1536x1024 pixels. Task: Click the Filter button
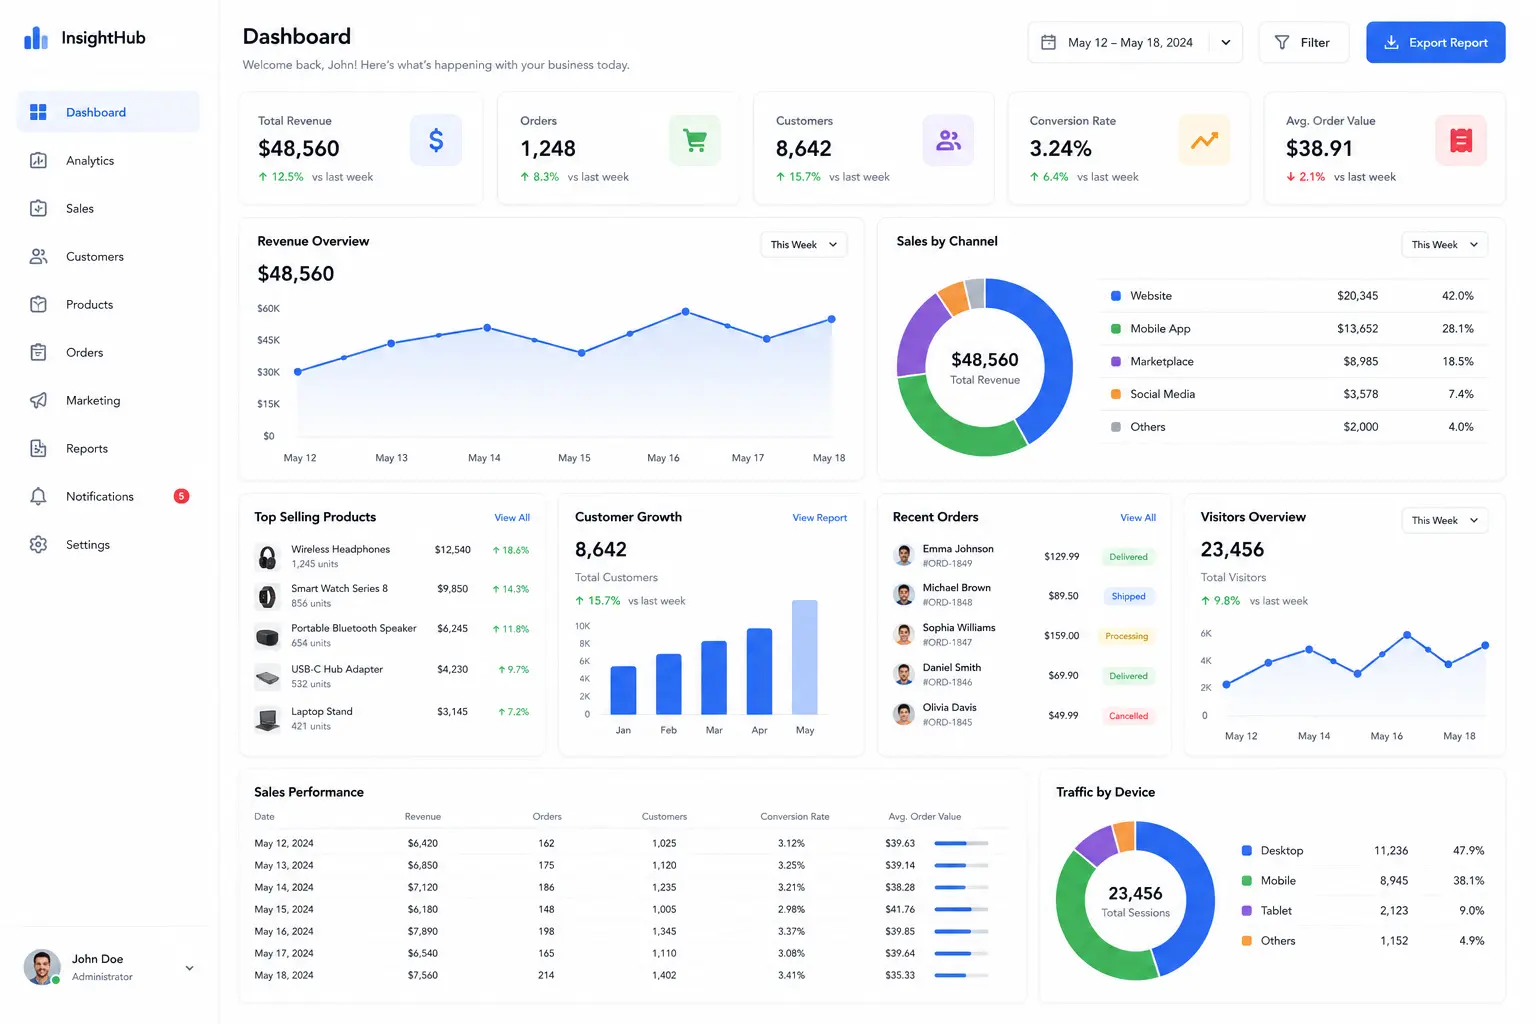(x=1303, y=42)
